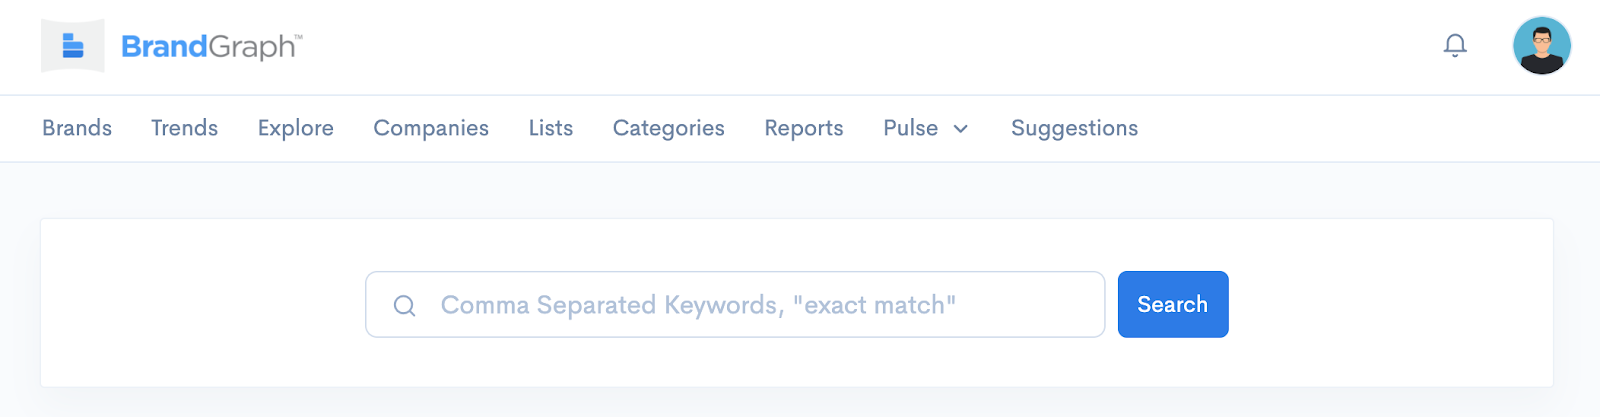This screenshot has height=417, width=1600.
Task: Go to the Brands tab
Action: 77,128
